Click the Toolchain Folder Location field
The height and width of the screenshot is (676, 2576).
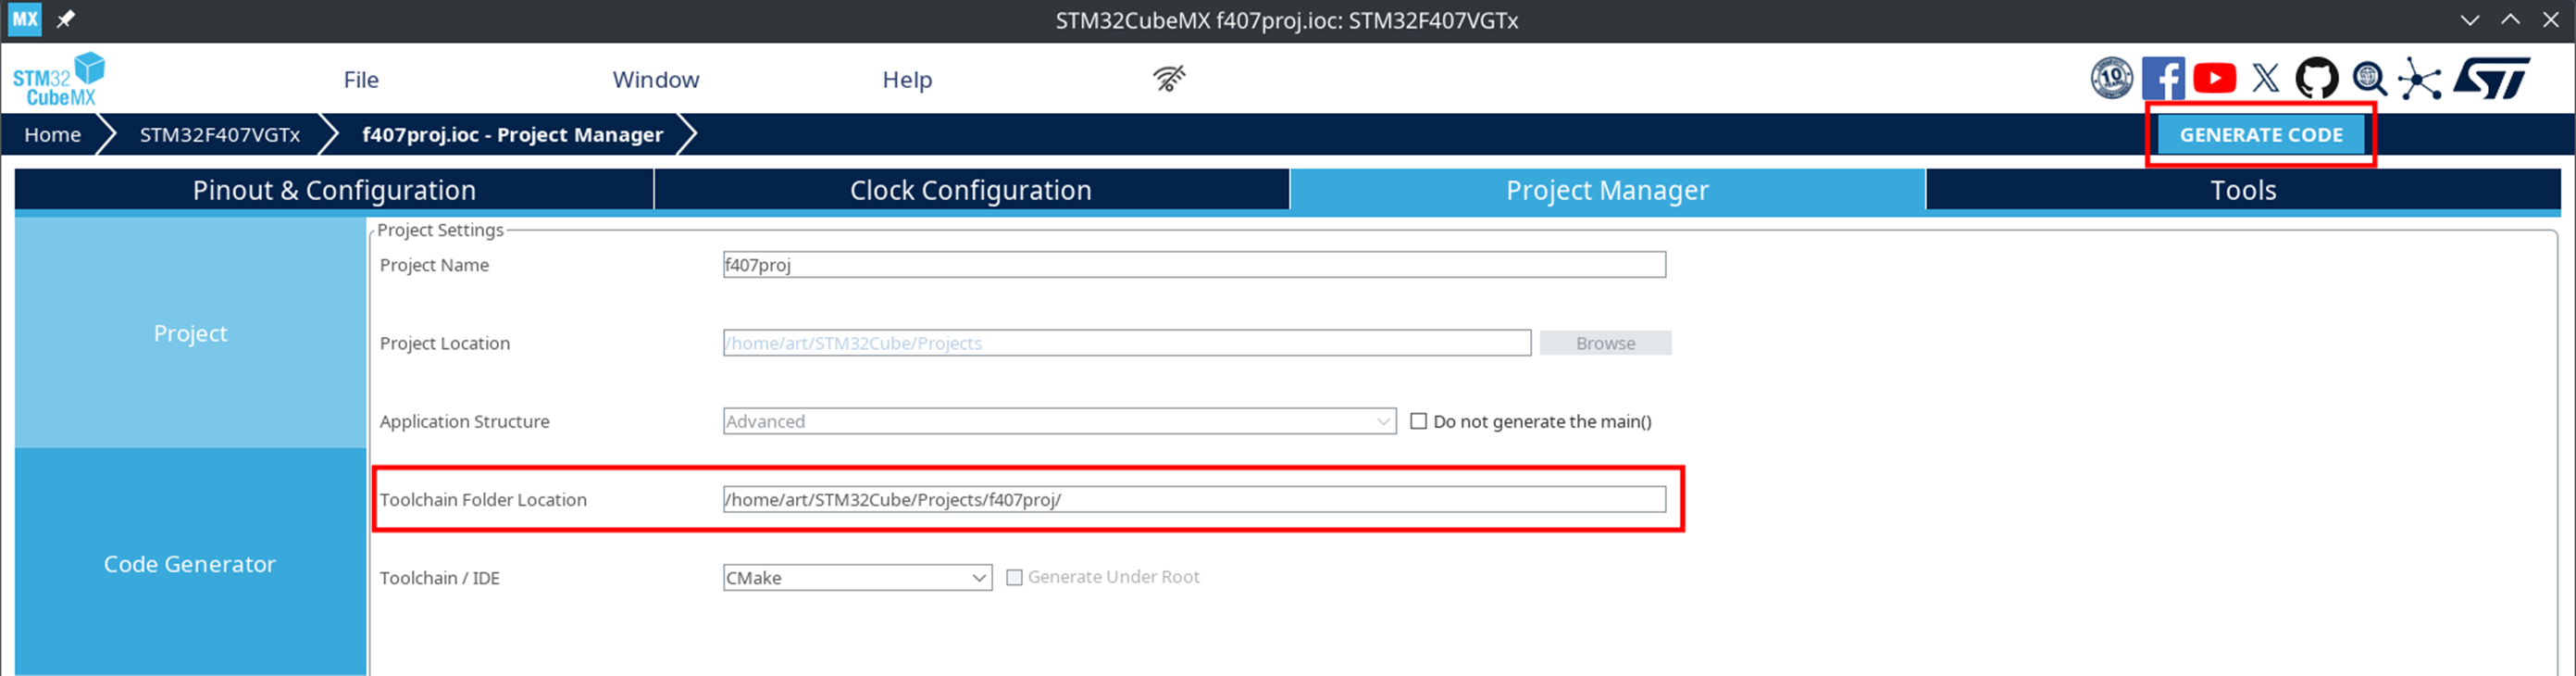pos(1194,499)
